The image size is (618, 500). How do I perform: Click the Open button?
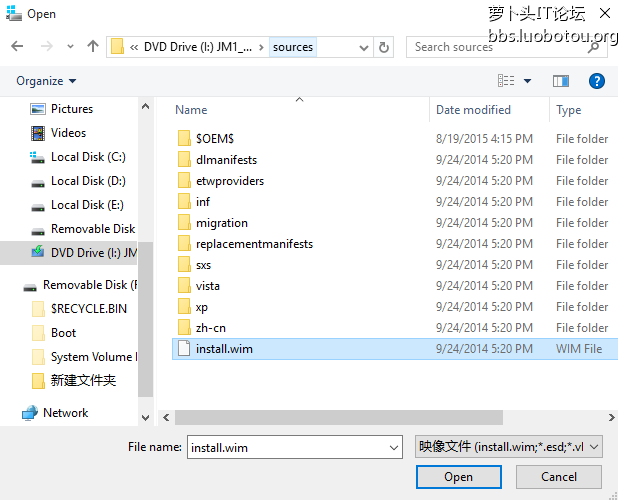click(x=458, y=477)
